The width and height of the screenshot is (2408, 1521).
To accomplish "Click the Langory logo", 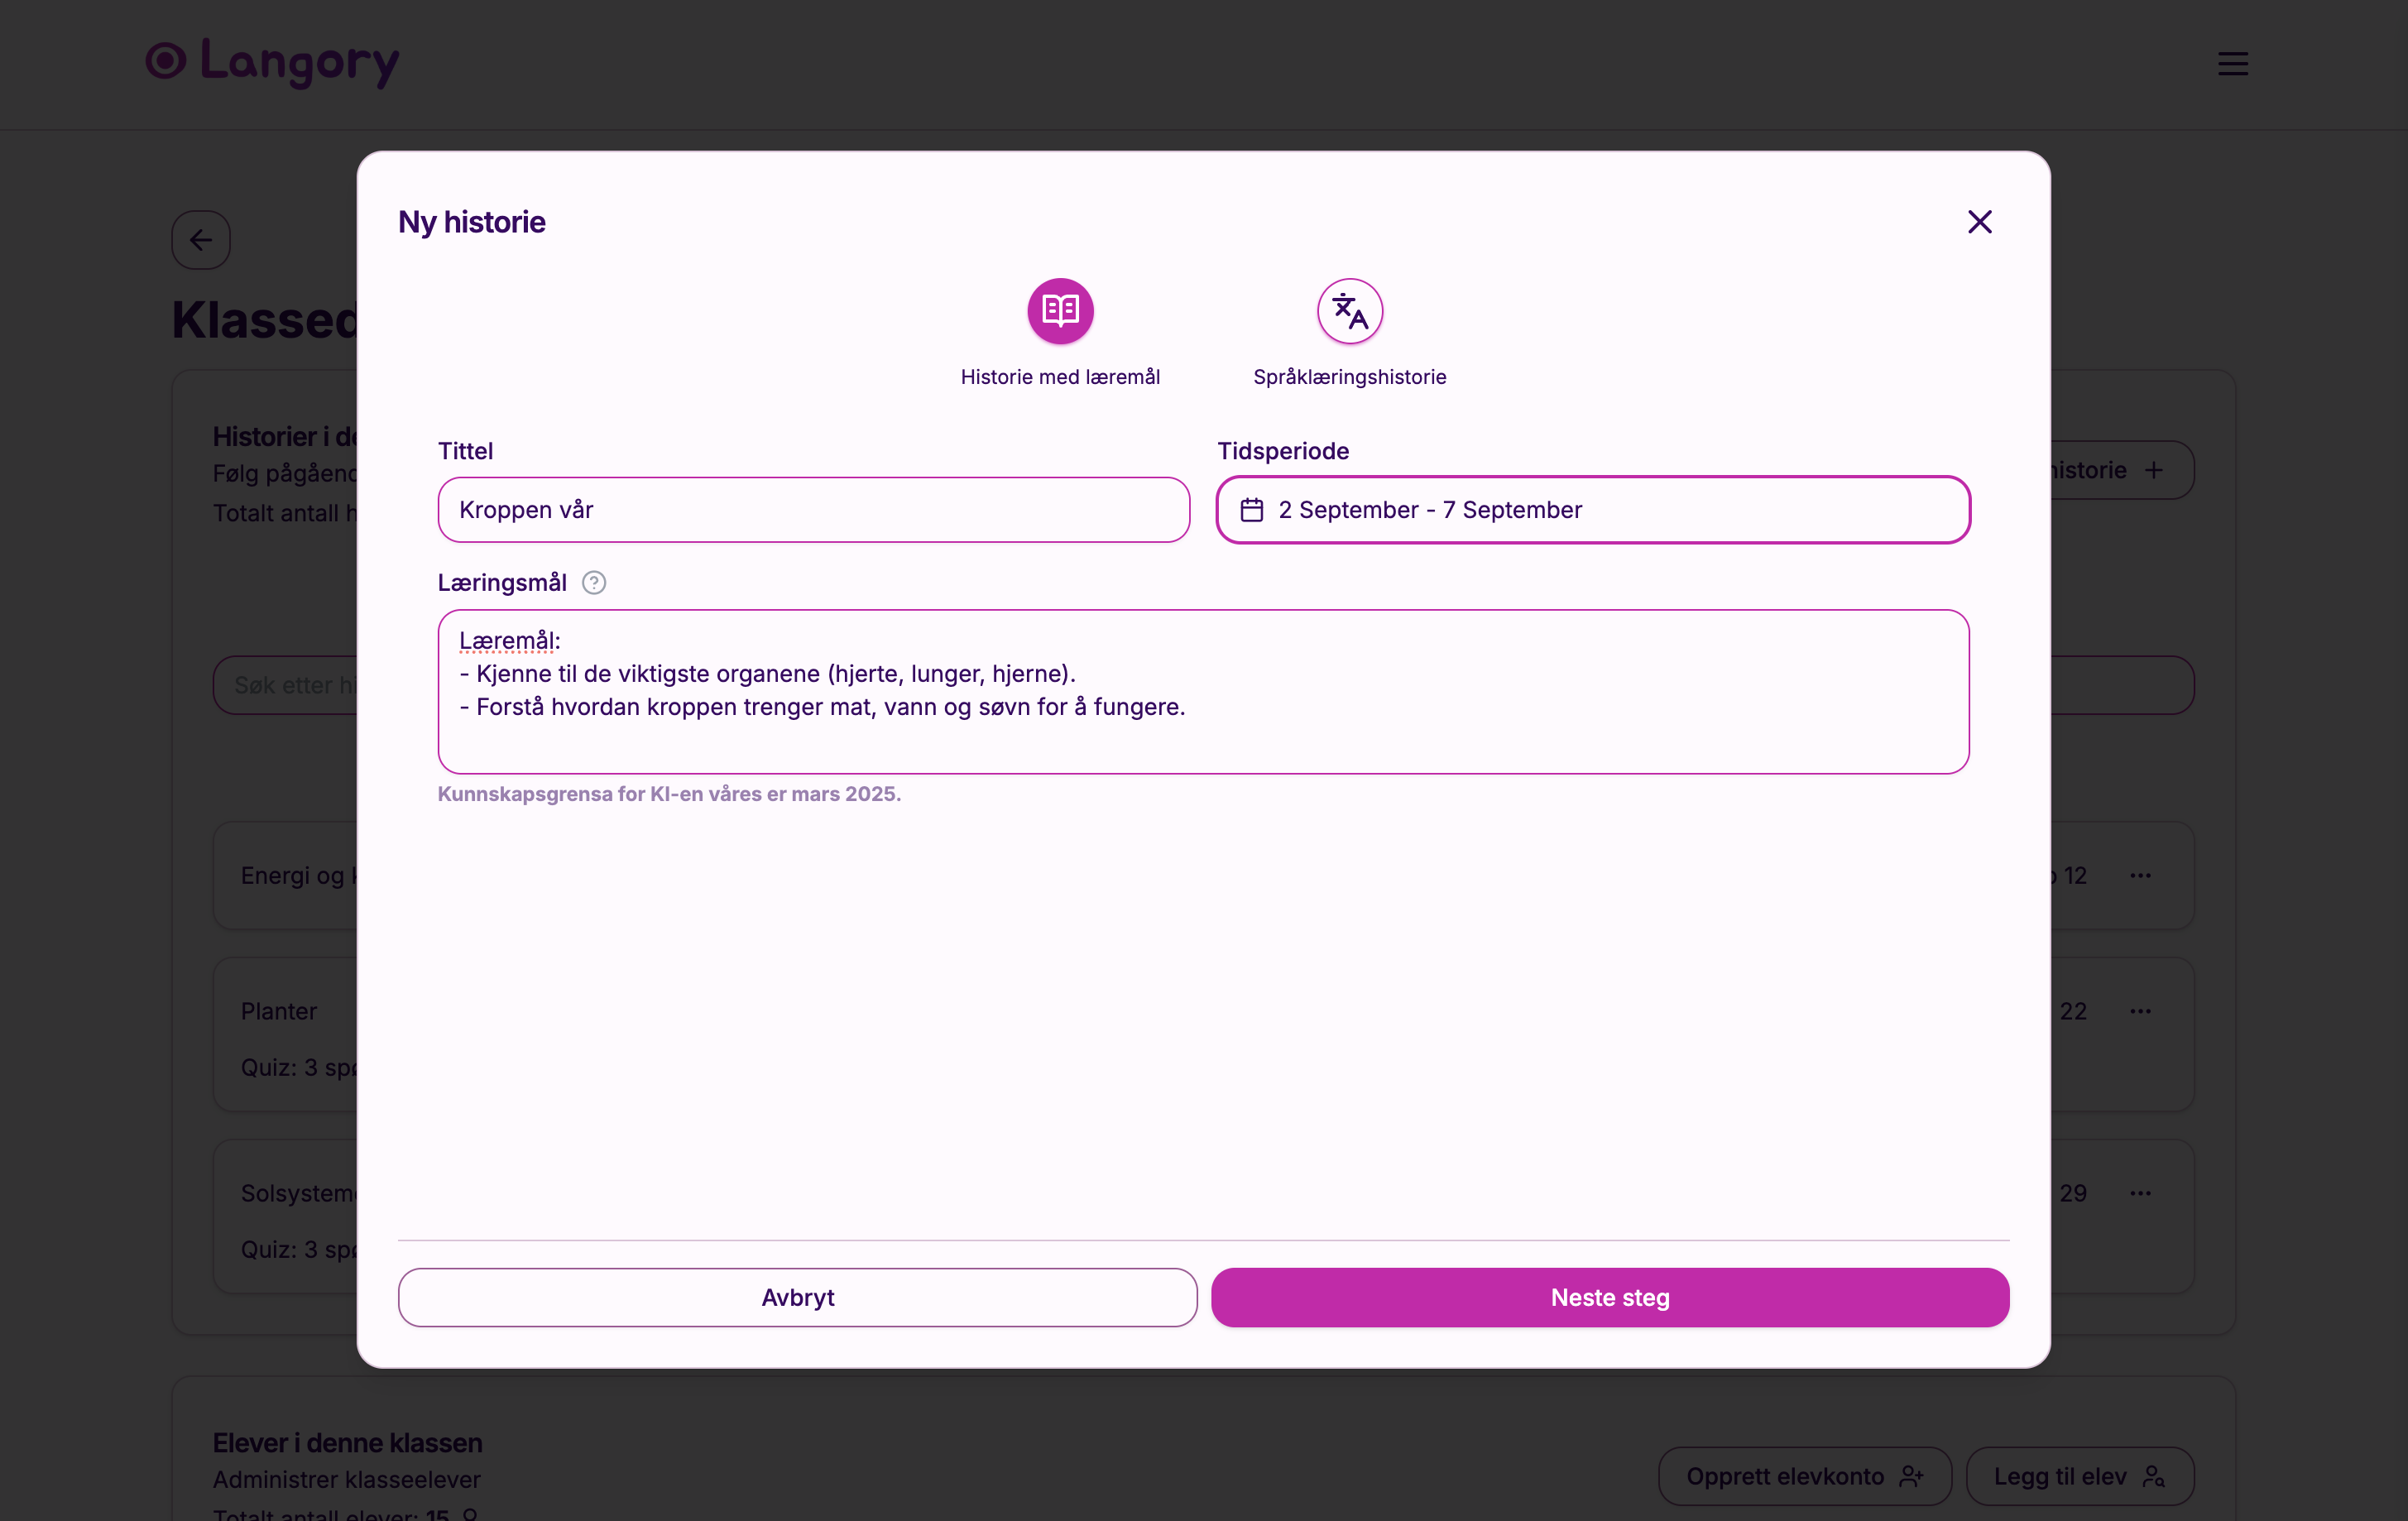I will click(x=272, y=62).
